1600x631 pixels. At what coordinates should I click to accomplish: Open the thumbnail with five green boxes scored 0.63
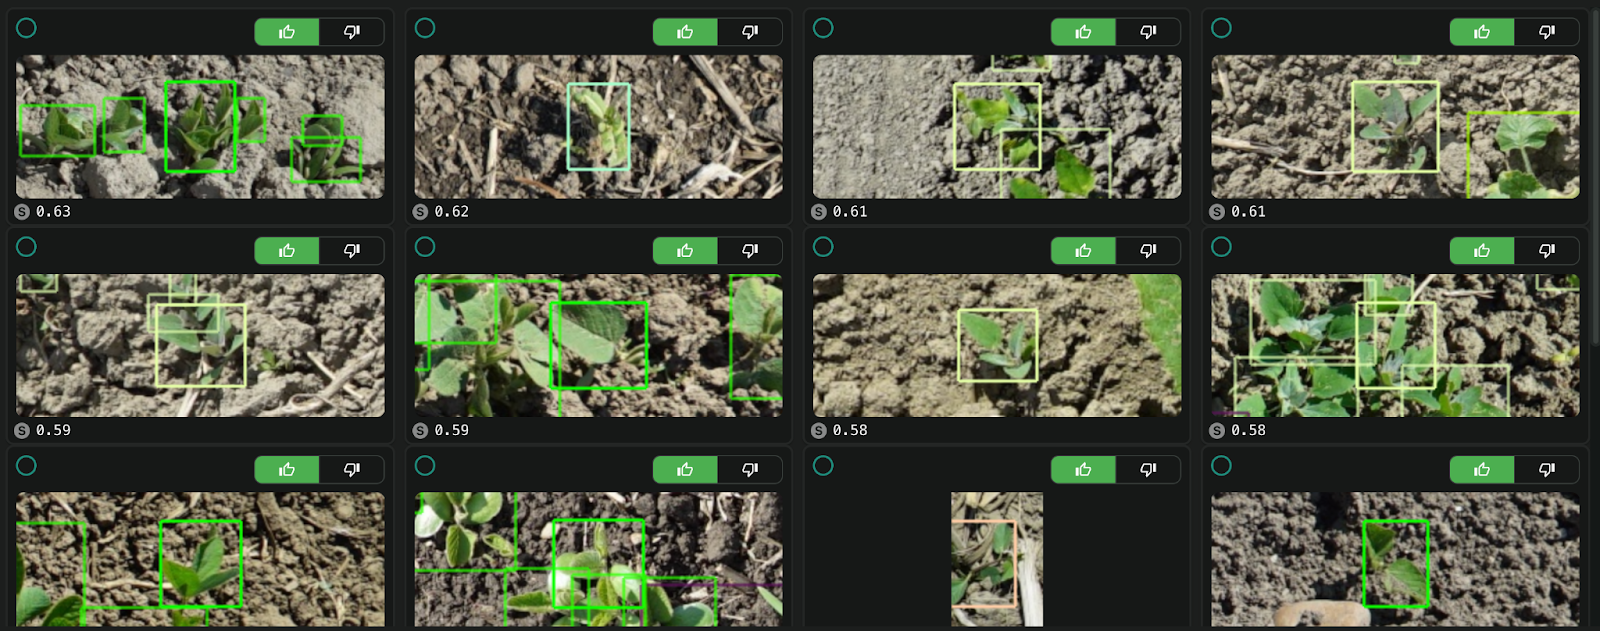pyautogui.click(x=200, y=126)
